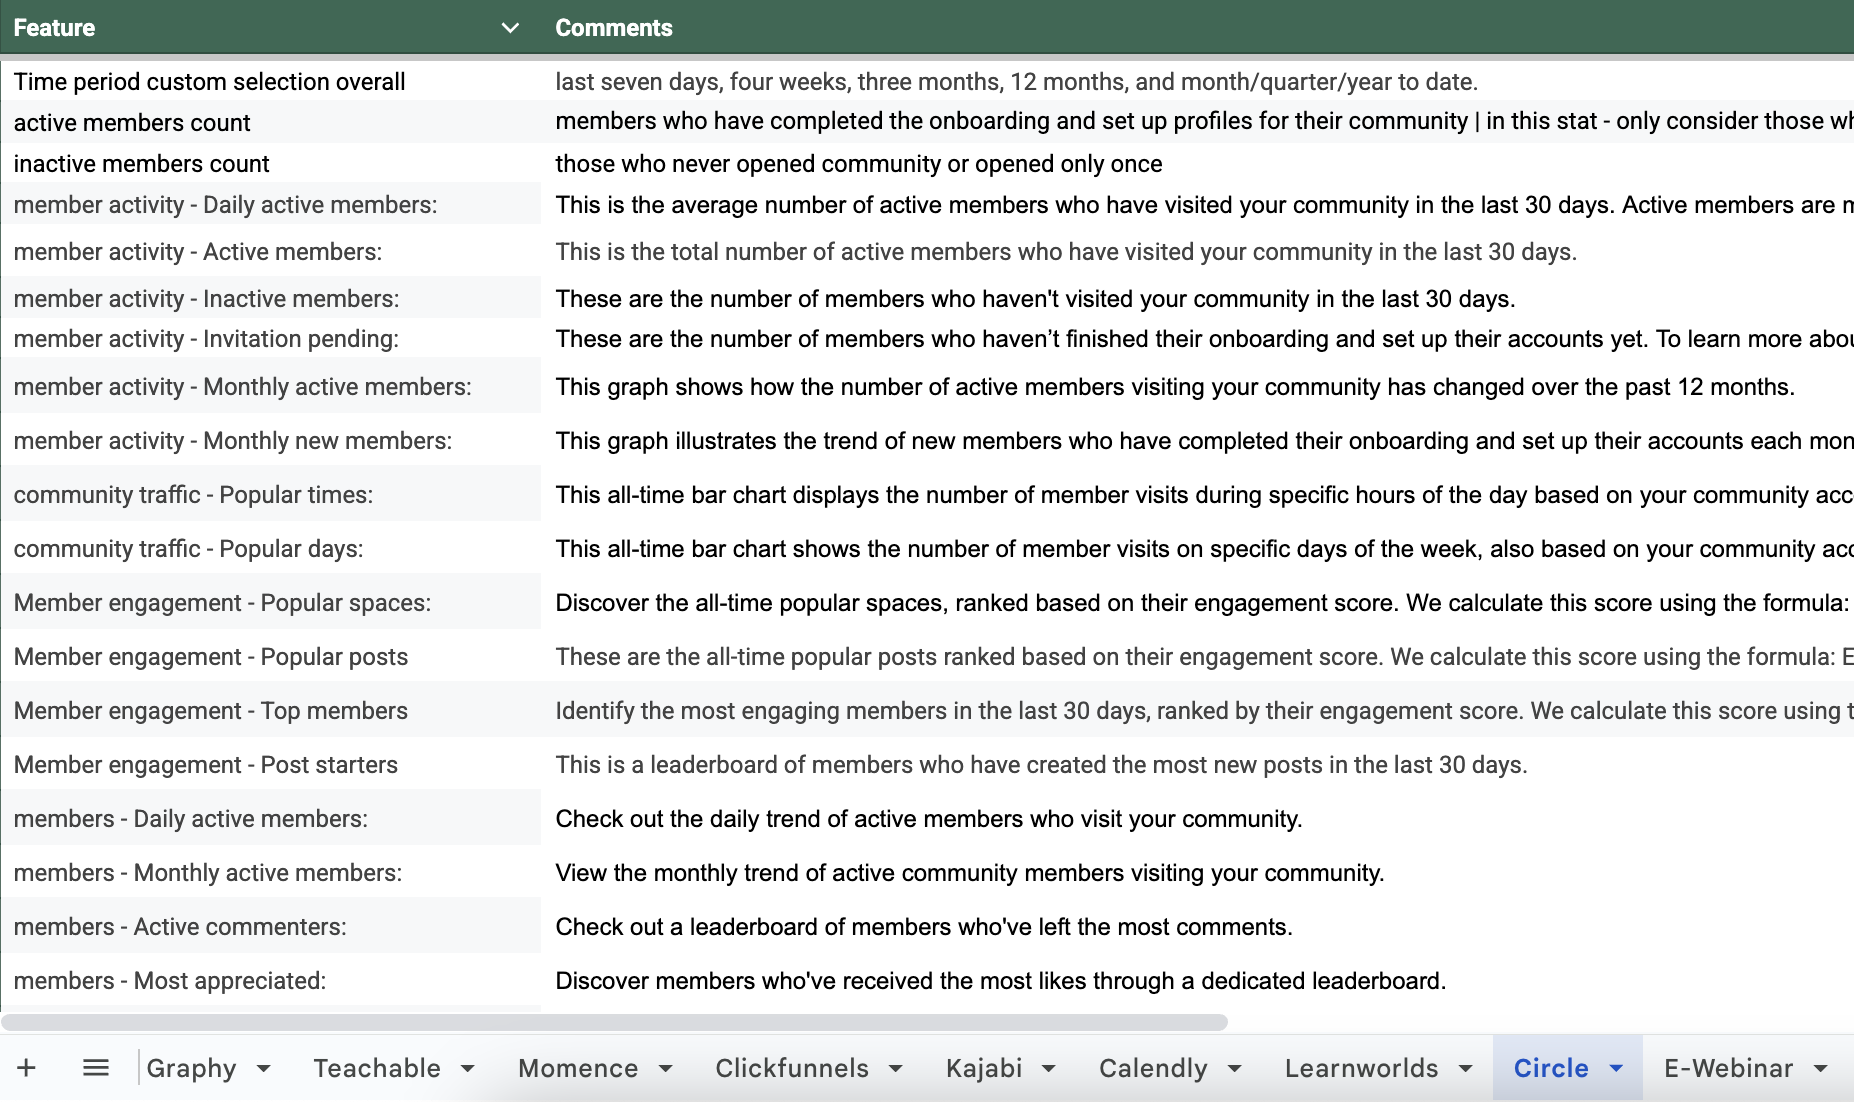Click the add new sheet plus icon
Image resolution: width=1854 pixels, height=1102 pixels.
27,1068
